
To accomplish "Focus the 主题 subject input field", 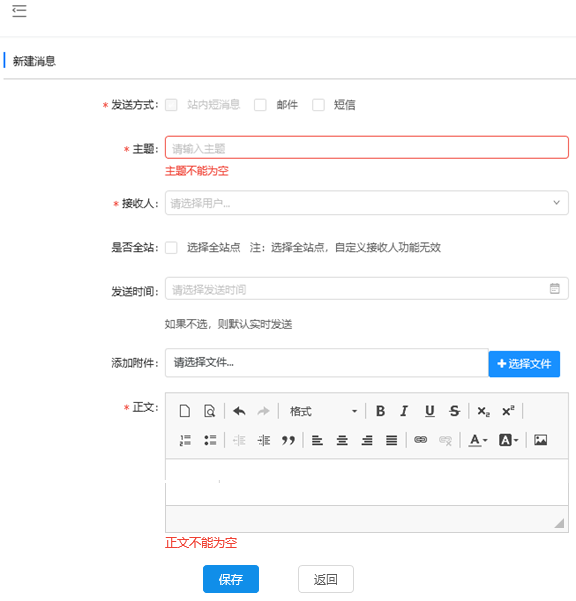I will [x=366, y=147].
